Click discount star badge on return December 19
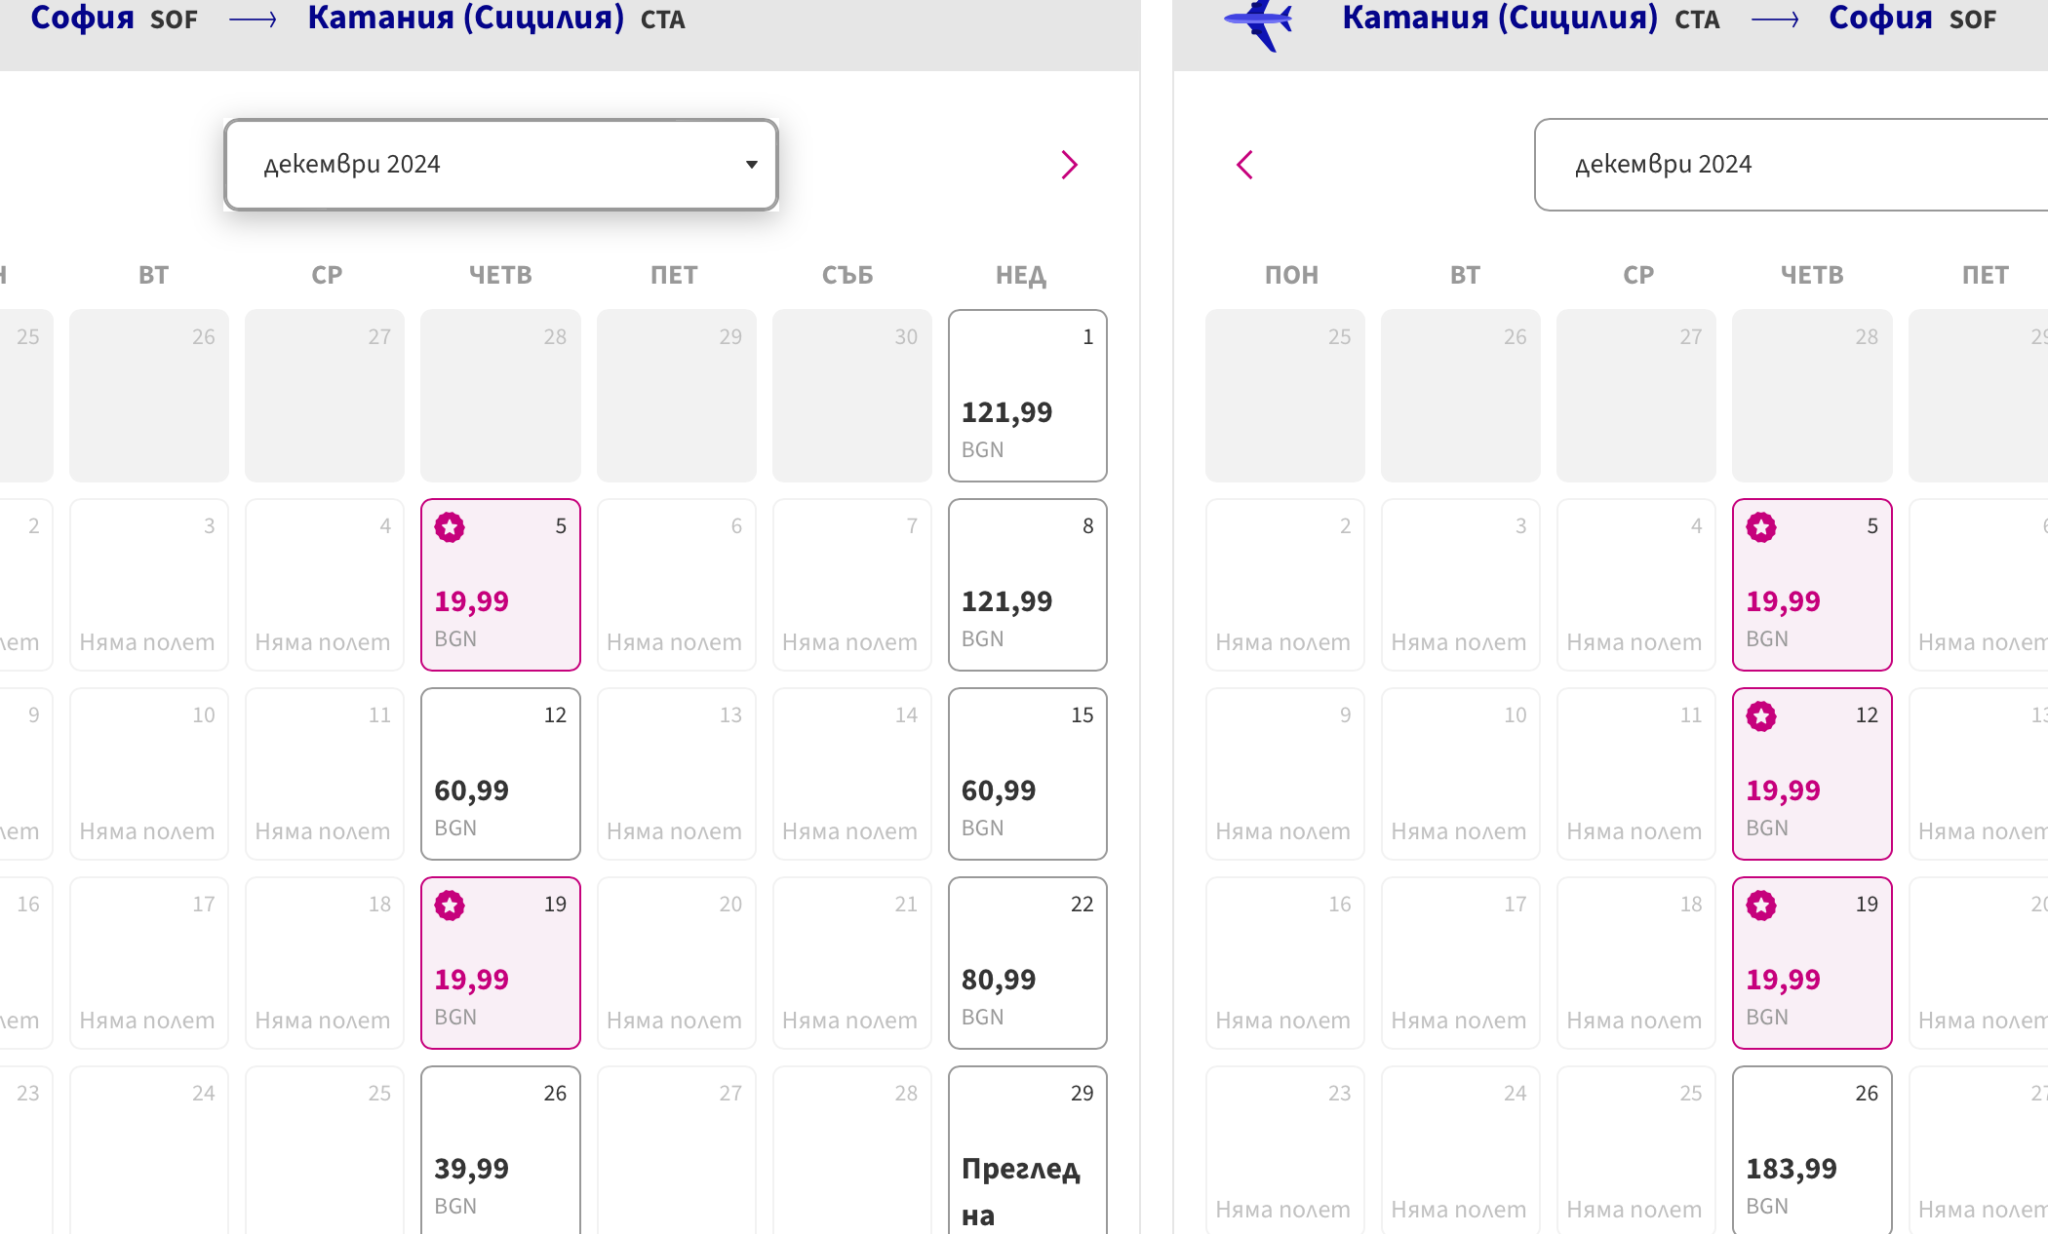 click(x=1761, y=906)
